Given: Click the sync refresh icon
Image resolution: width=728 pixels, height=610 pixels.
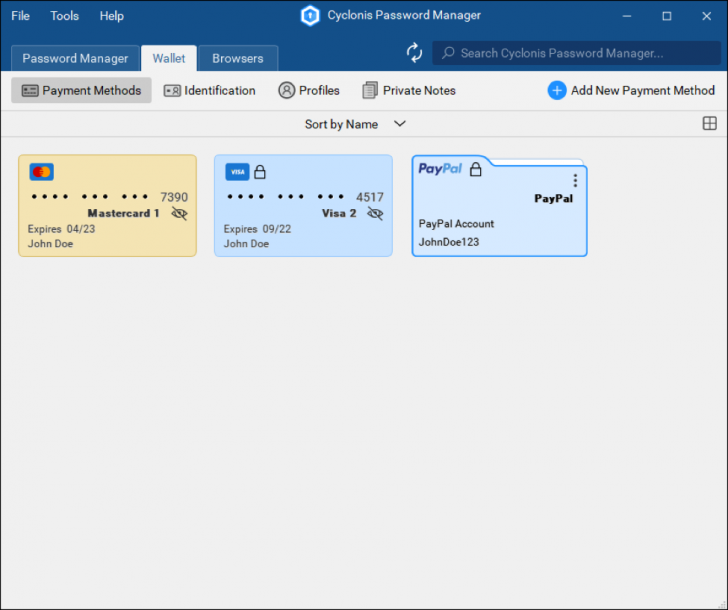Looking at the screenshot, I should point(414,52).
